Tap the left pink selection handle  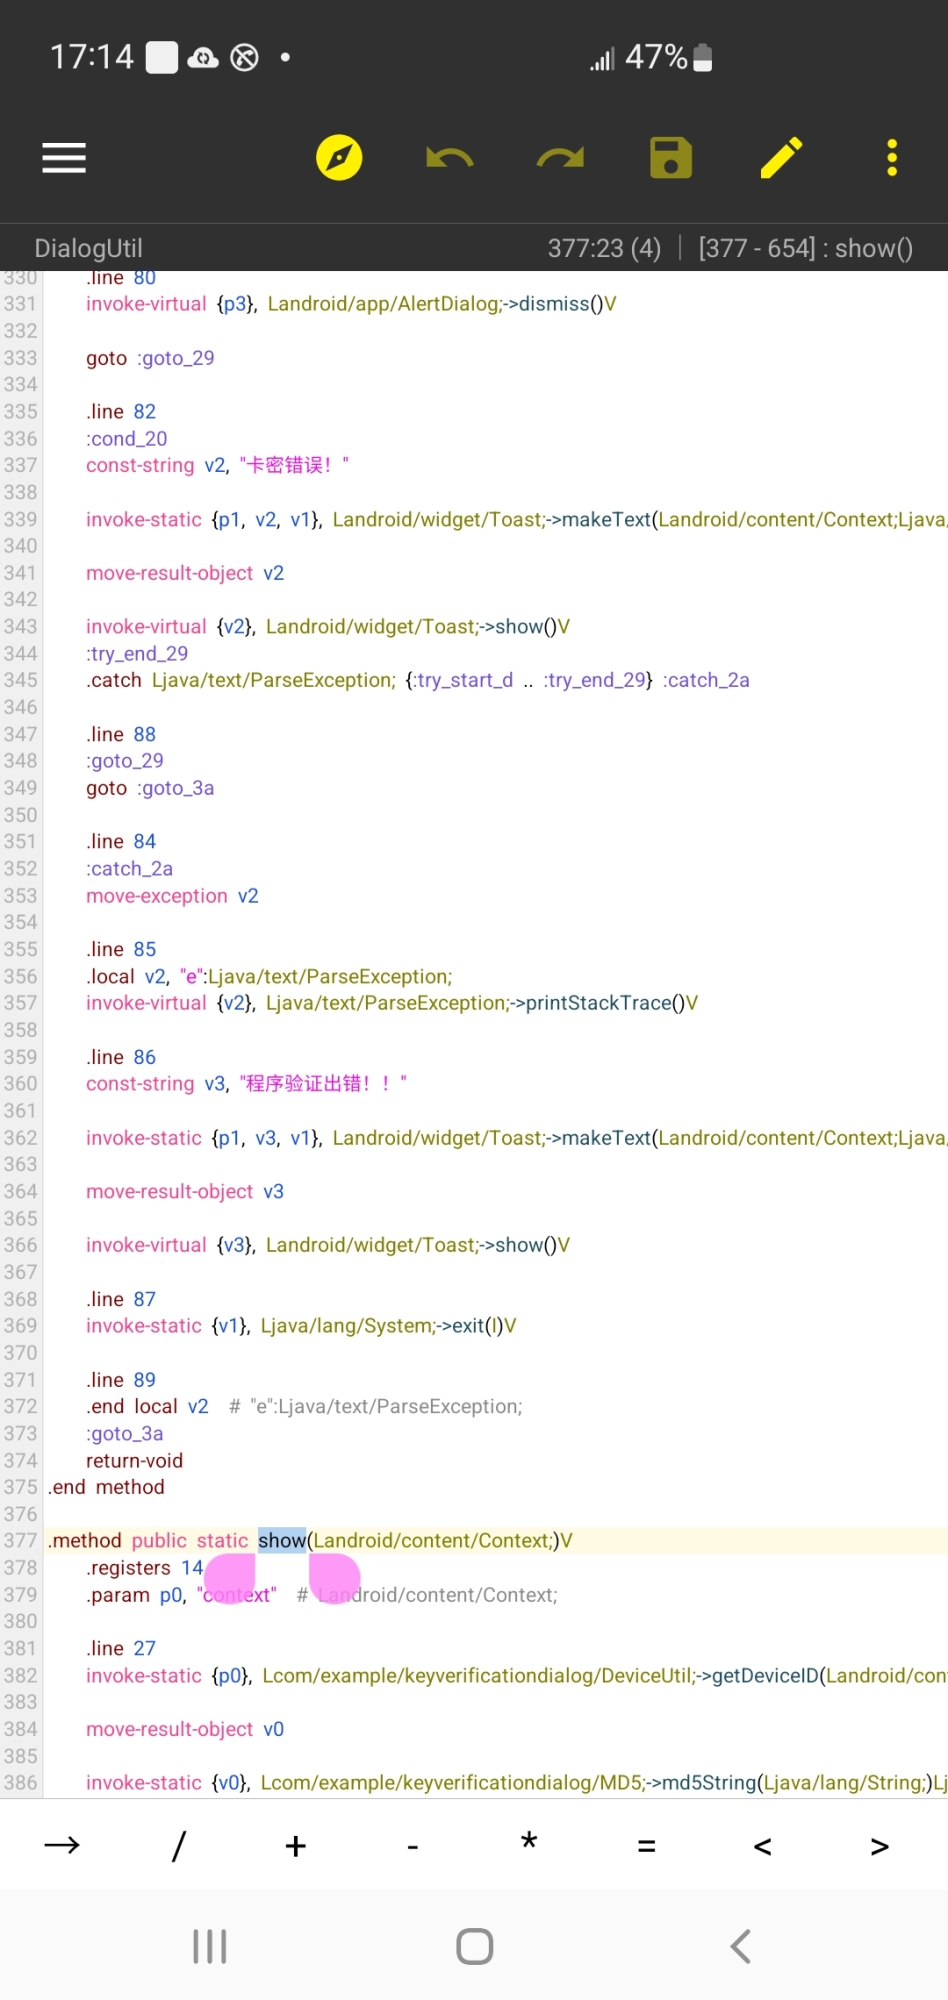231,1579
